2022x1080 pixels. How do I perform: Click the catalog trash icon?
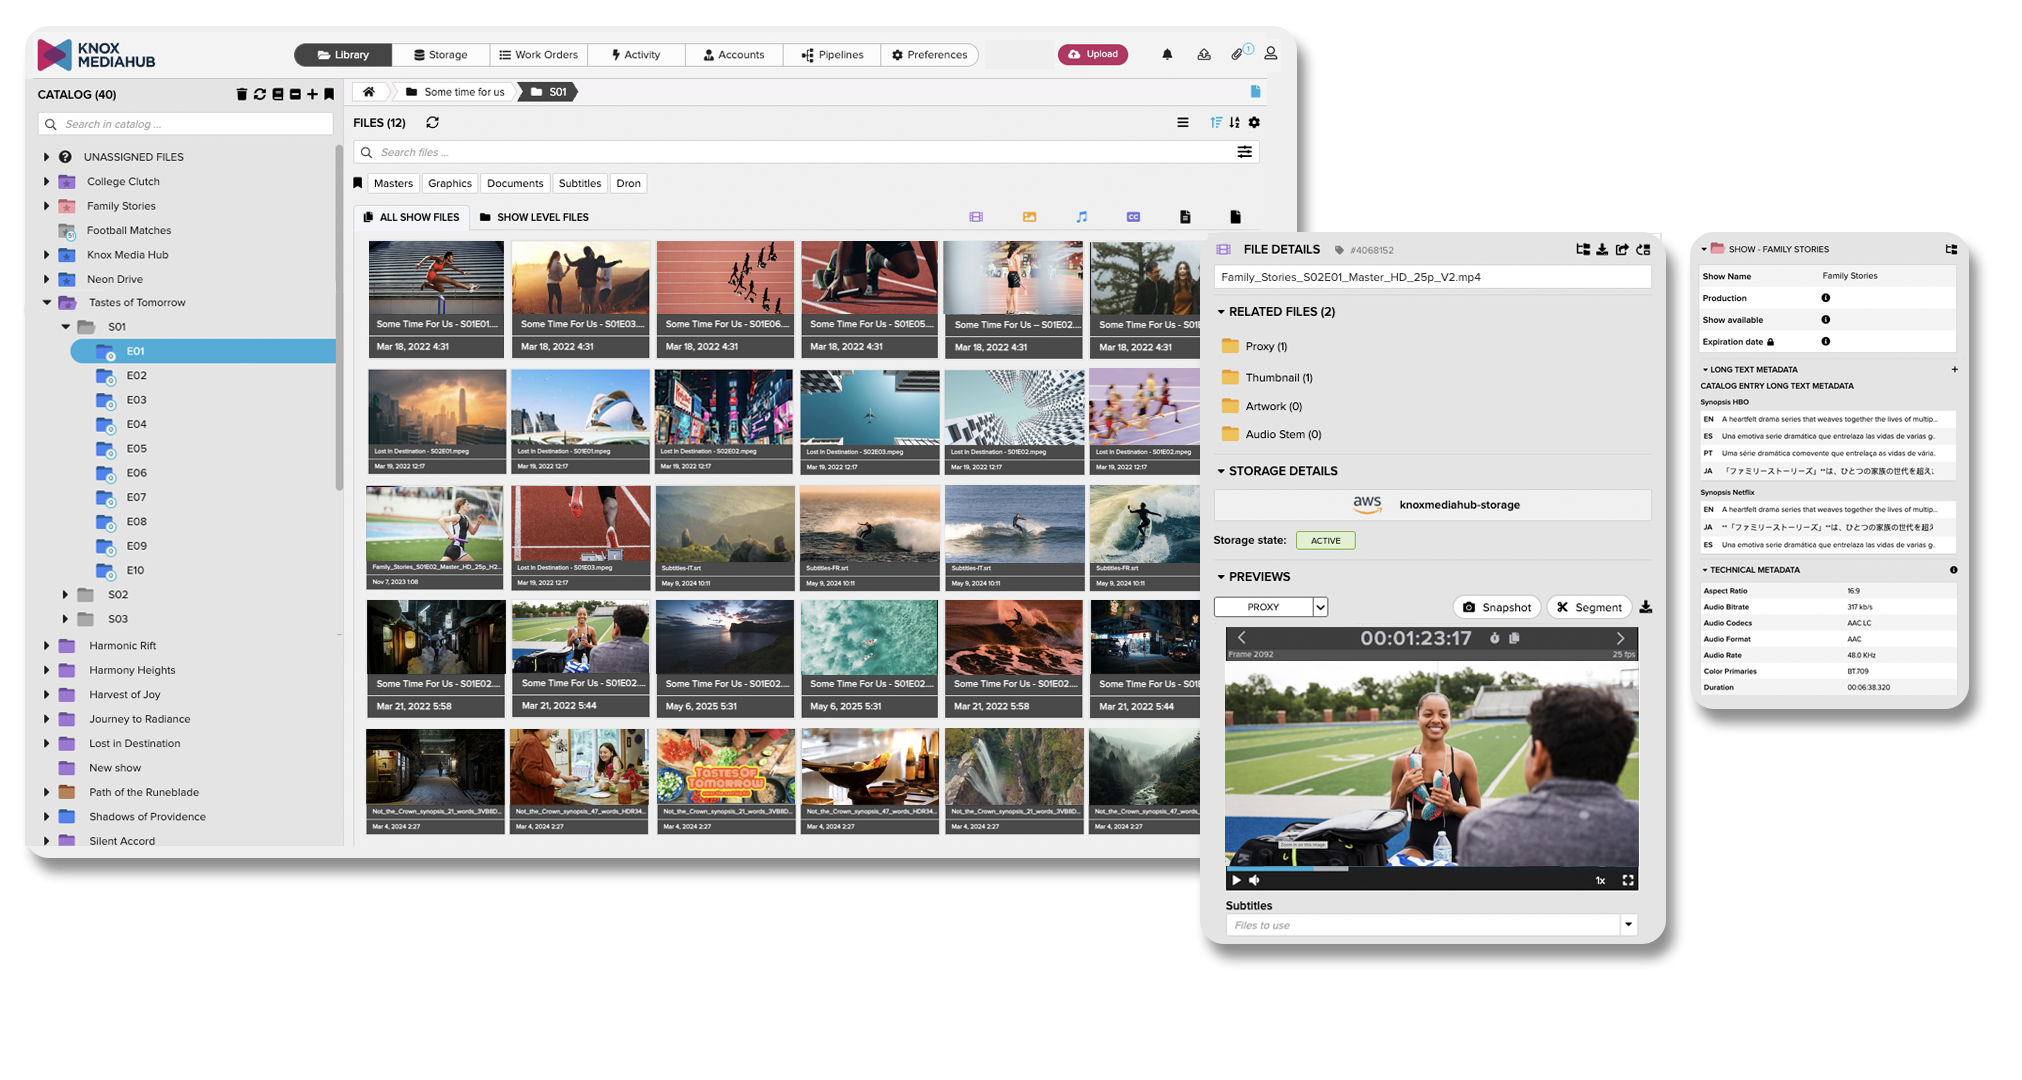[x=241, y=94]
